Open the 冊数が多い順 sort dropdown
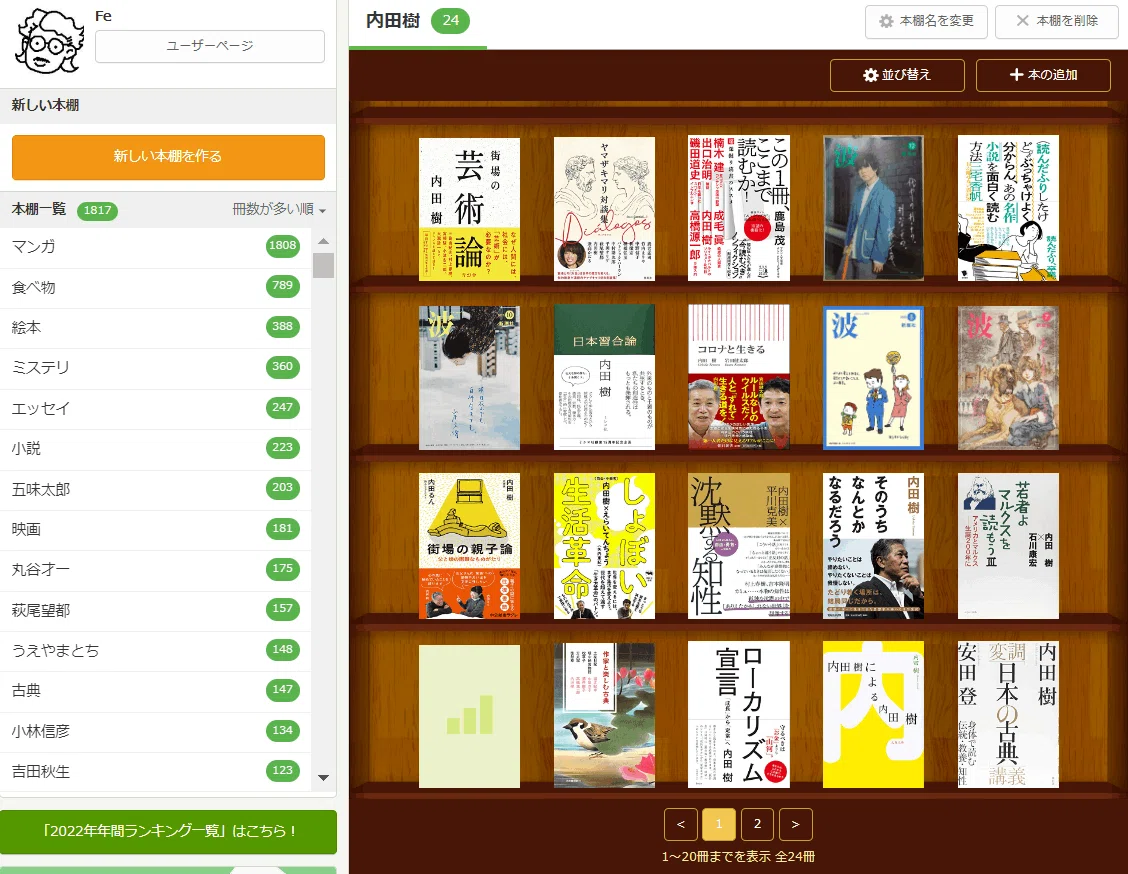The image size is (1128, 874). click(x=279, y=209)
